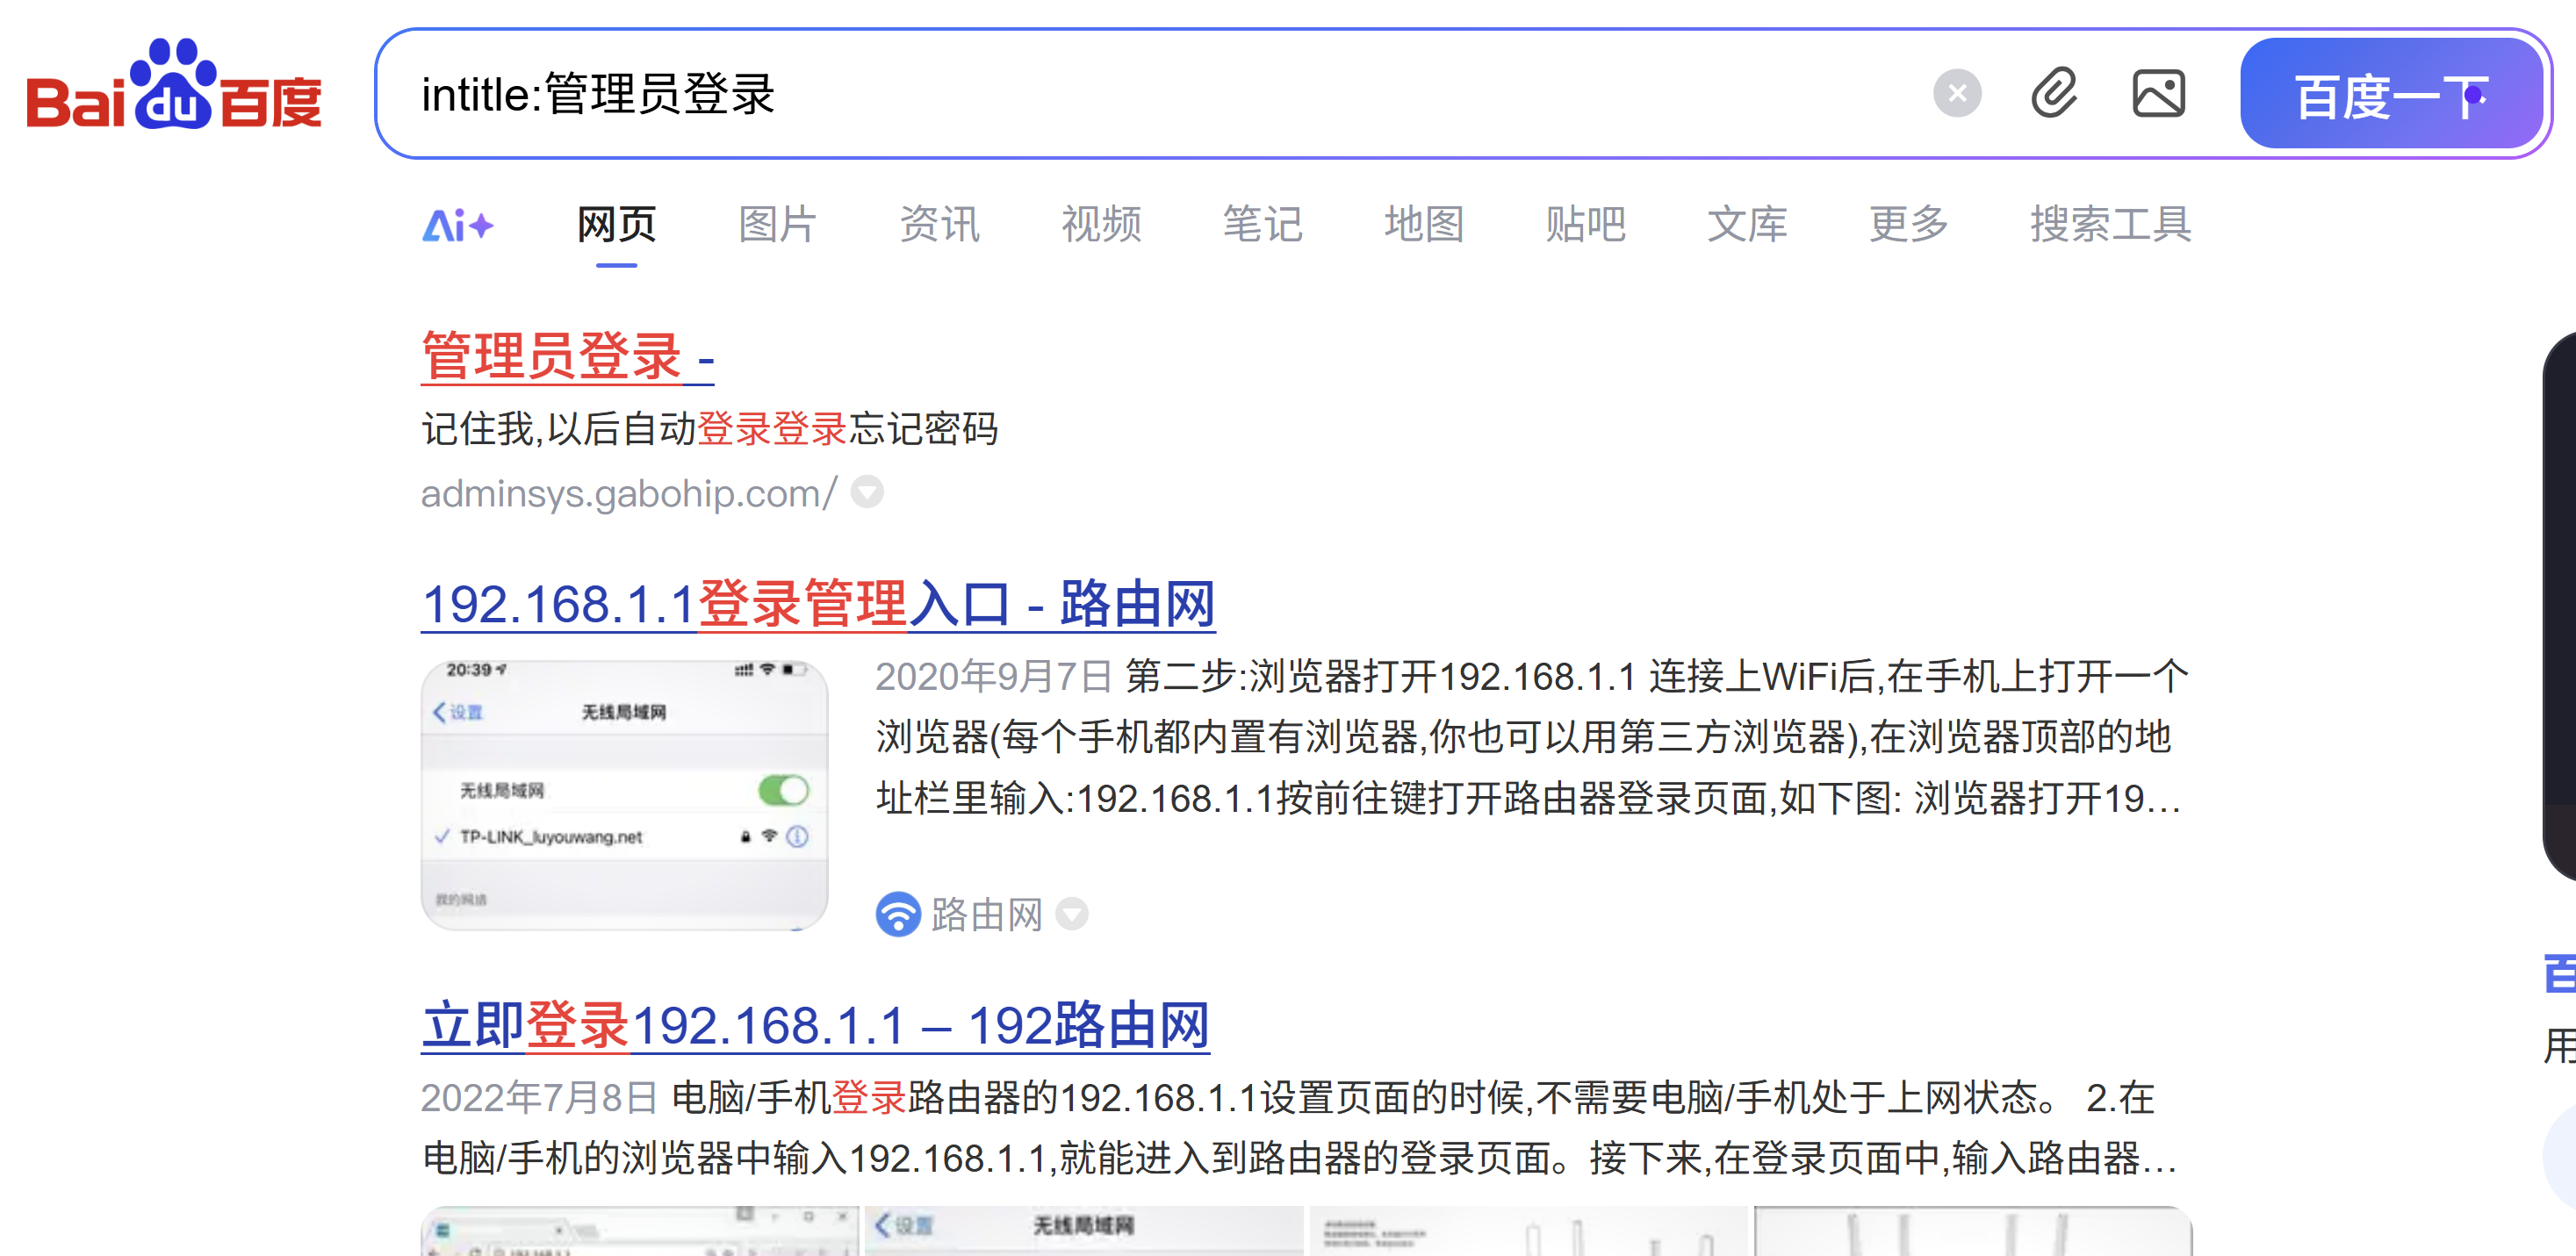This screenshot has height=1256, width=2576.
Task: Switch to the 文库 tab
Action: pos(1746,224)
